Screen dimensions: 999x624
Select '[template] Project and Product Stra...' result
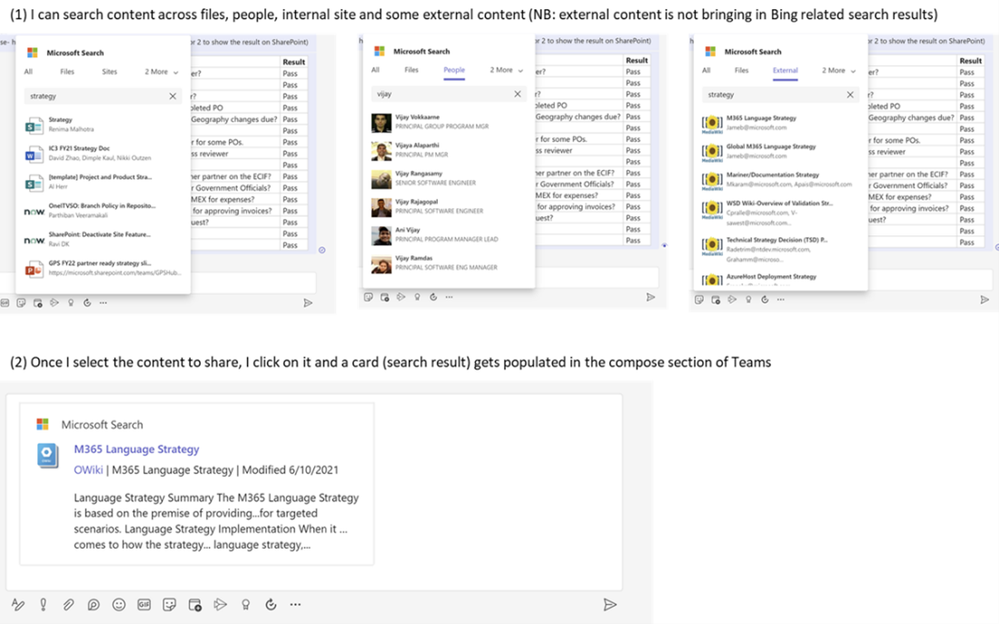click(x=103, y=182)
